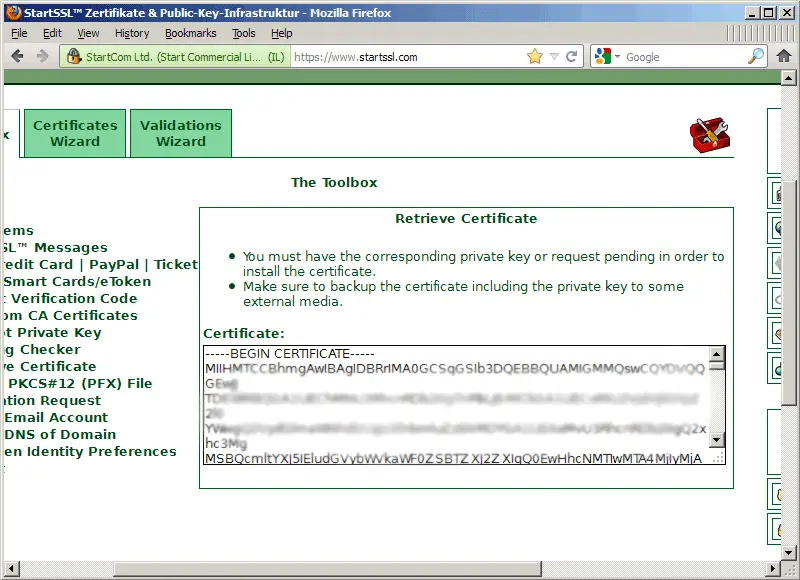Screen dimensions: 800x580
Task: Click the Home icon on the toolbar
Action: [x=784, y=56]
